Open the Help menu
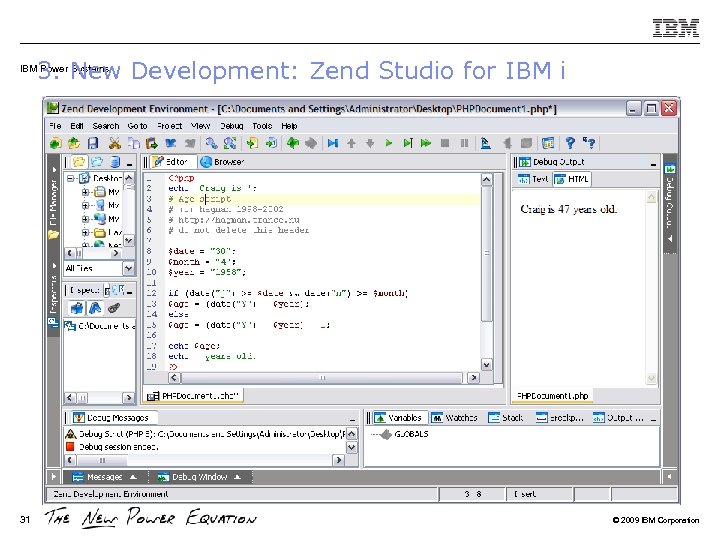The height and width of the screenshot is (540, 720). pyautogui.click(x=289, y=126)
